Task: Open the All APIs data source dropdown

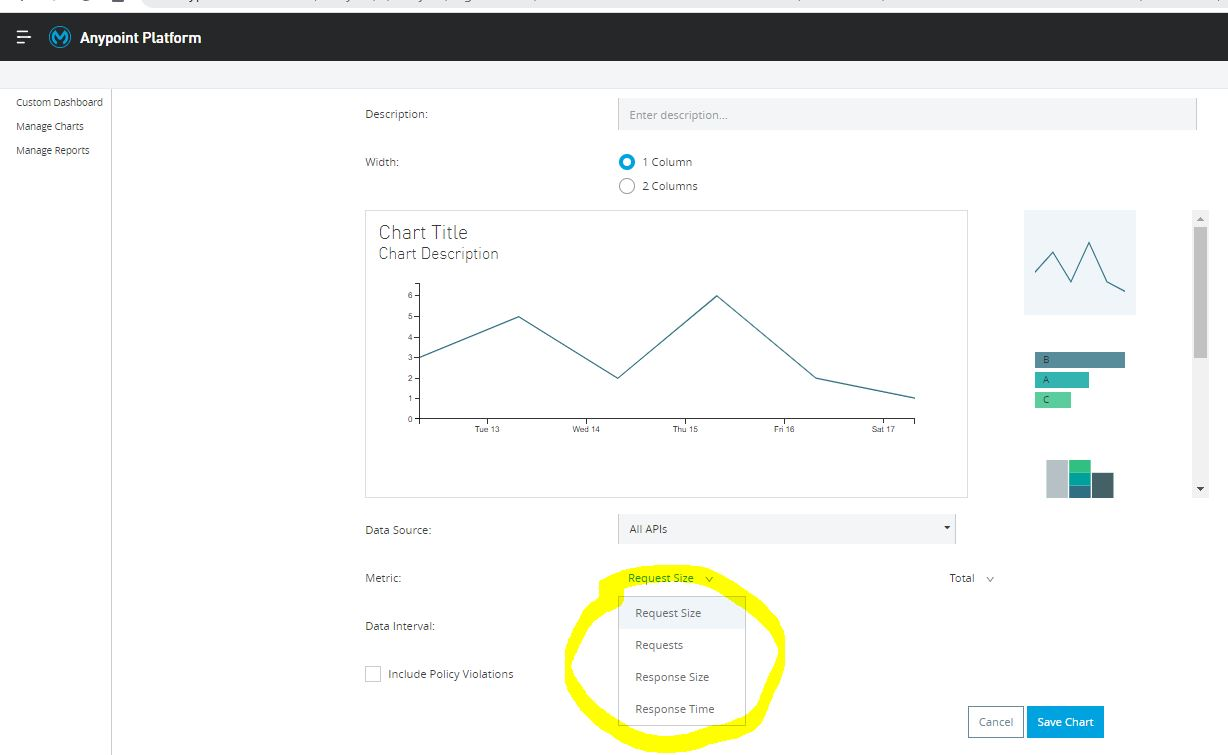Action: click(x=786, y=528)
